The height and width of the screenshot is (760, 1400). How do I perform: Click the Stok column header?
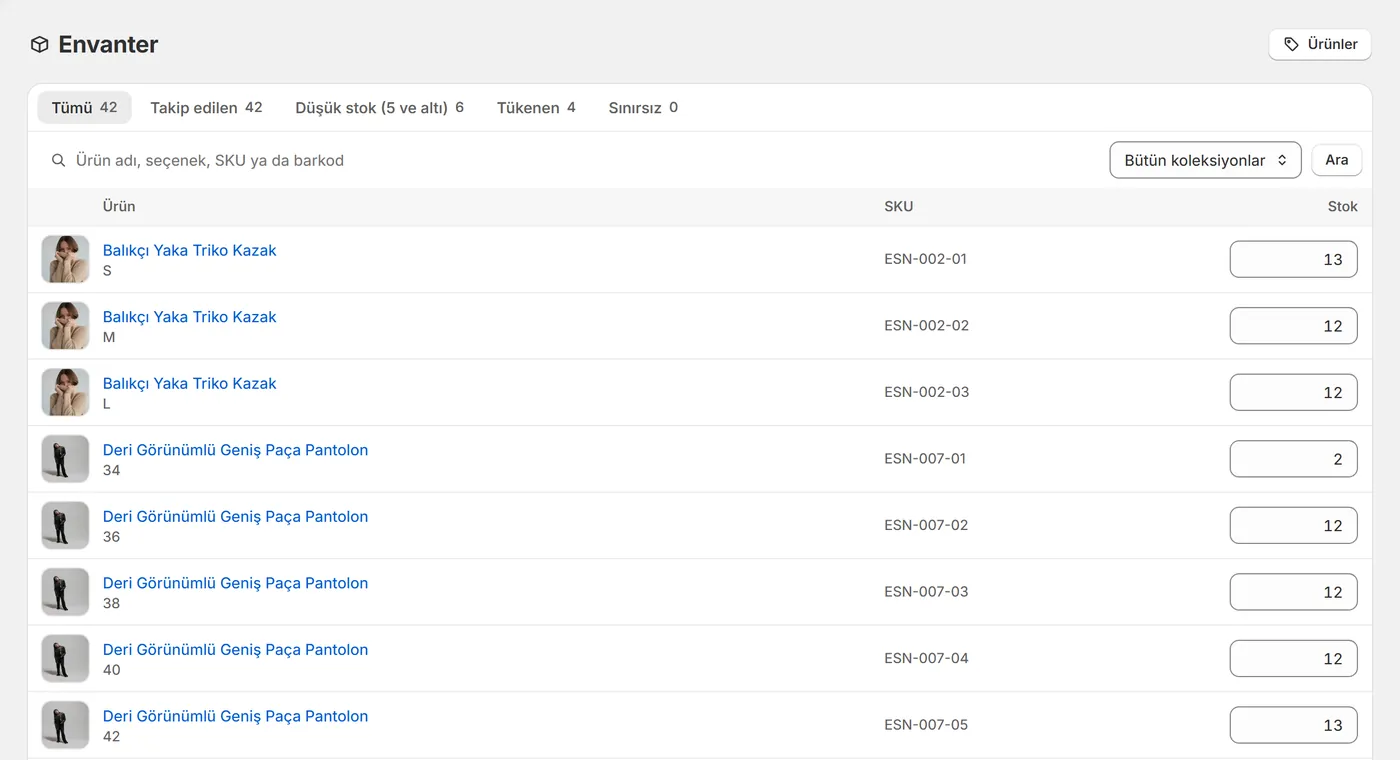[x=1342, y=206]
